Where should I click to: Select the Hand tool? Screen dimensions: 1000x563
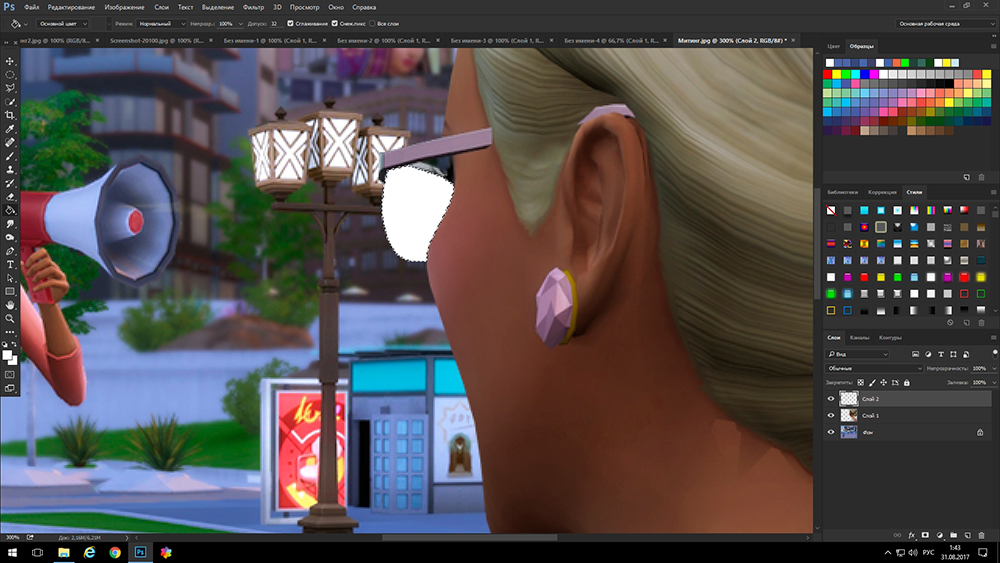coord(10,304)
